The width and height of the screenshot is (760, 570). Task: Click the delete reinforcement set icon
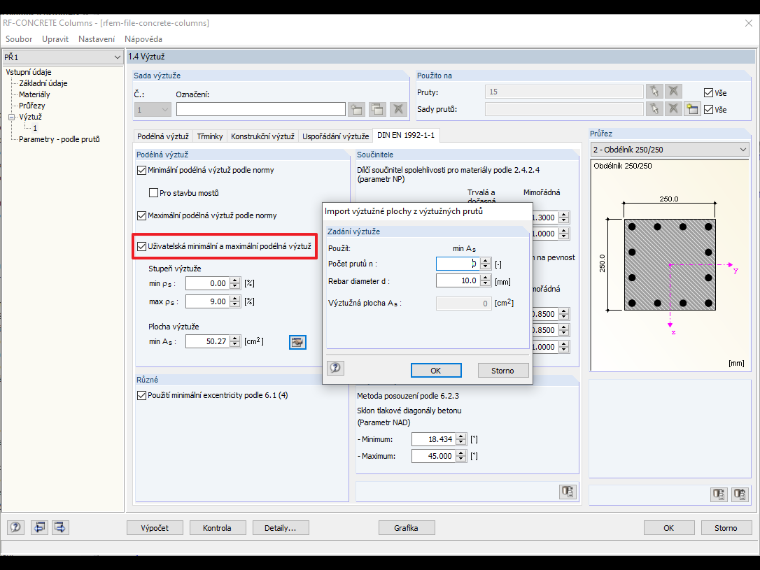point(398,109)
